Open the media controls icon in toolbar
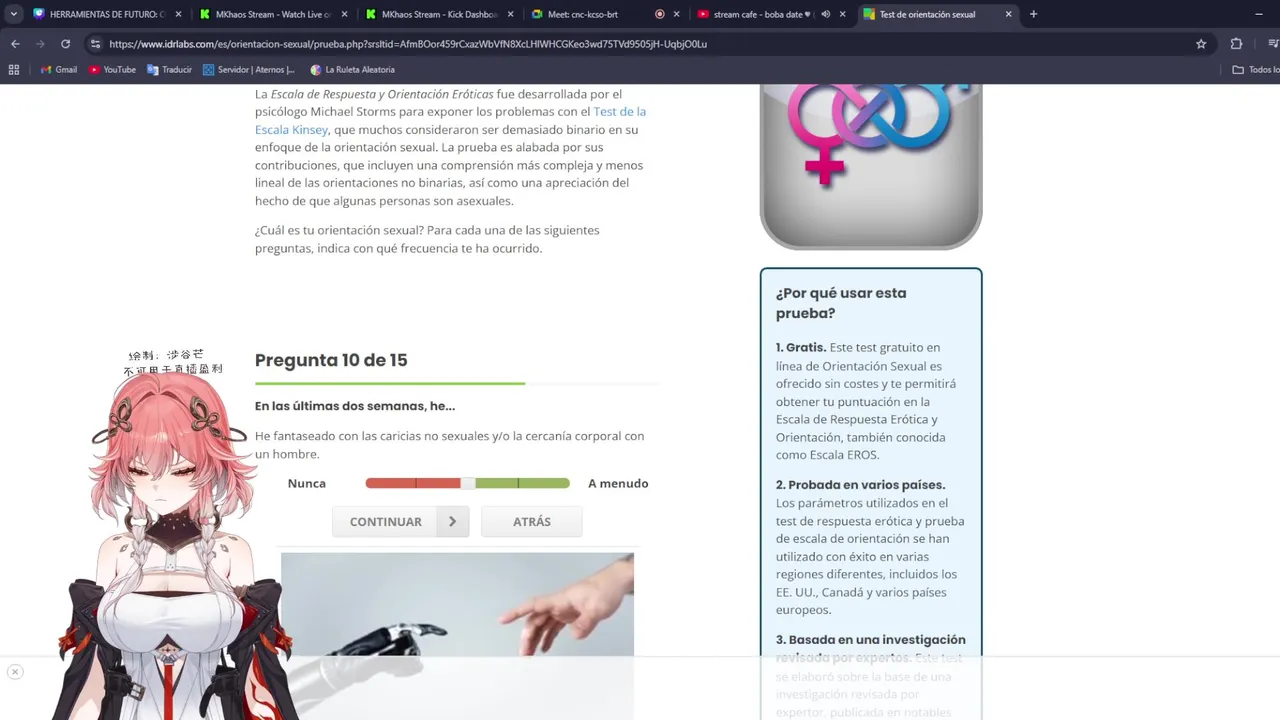 click(1273, 44)
